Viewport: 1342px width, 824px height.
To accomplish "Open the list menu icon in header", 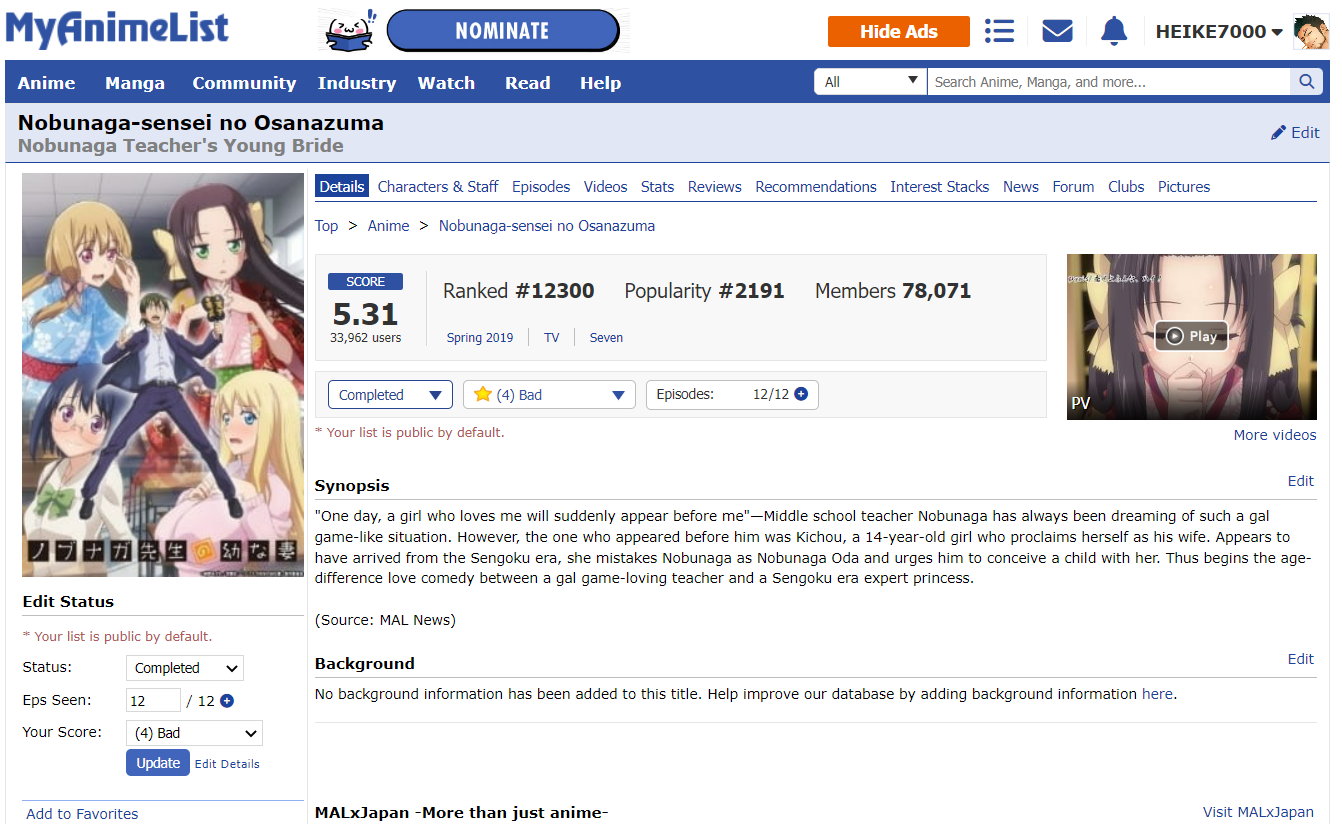I will 999,31.
